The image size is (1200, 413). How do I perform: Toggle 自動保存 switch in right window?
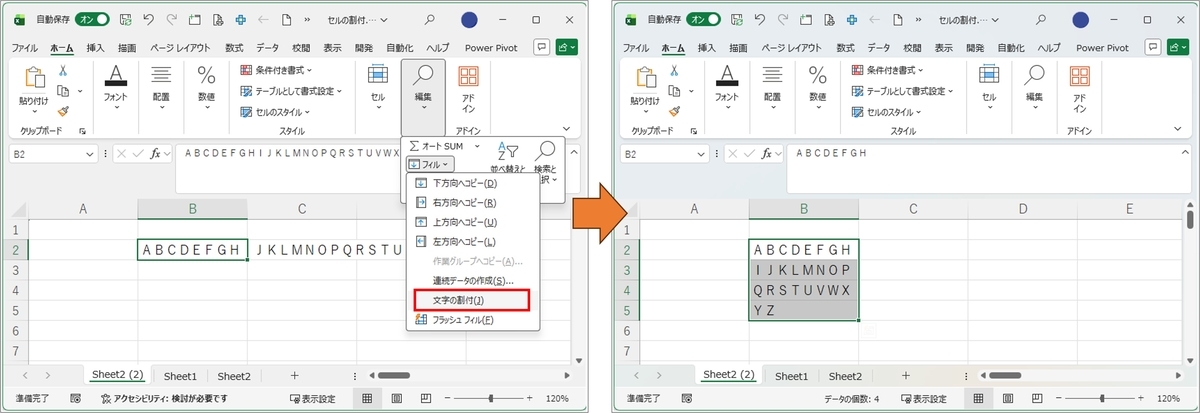704,19
